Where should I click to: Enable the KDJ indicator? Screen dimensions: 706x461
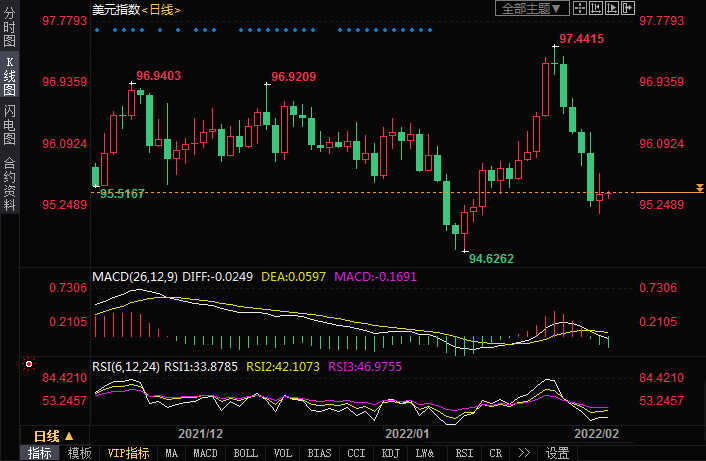pyautogui.click(x=390, y=453)
